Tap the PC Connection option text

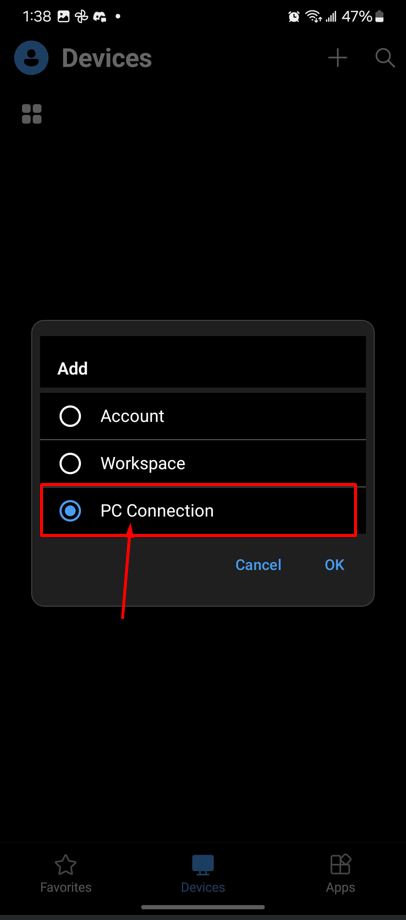[x=157, y=511]
